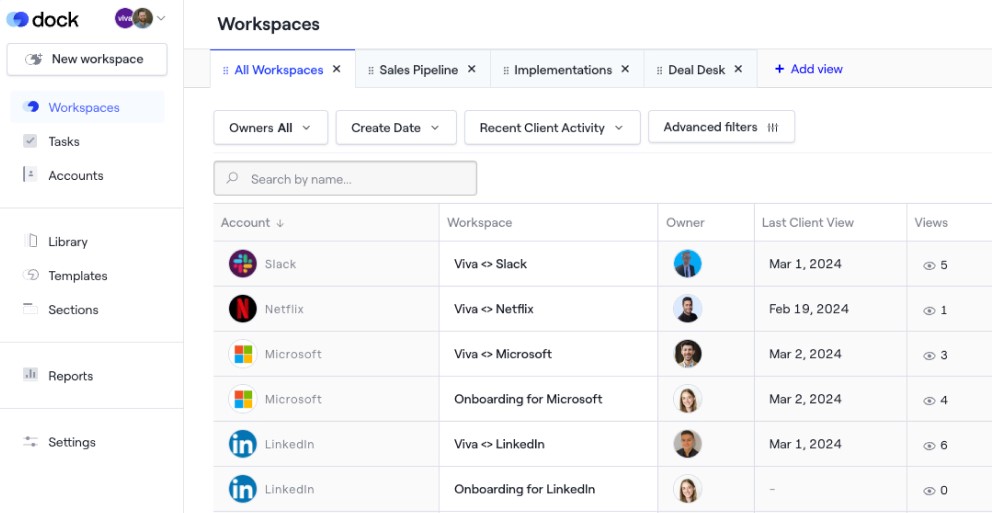The width and height of the screenshot is (992, 513).
Task: Switch to the Implementations tab
Action: pos(562,70)
